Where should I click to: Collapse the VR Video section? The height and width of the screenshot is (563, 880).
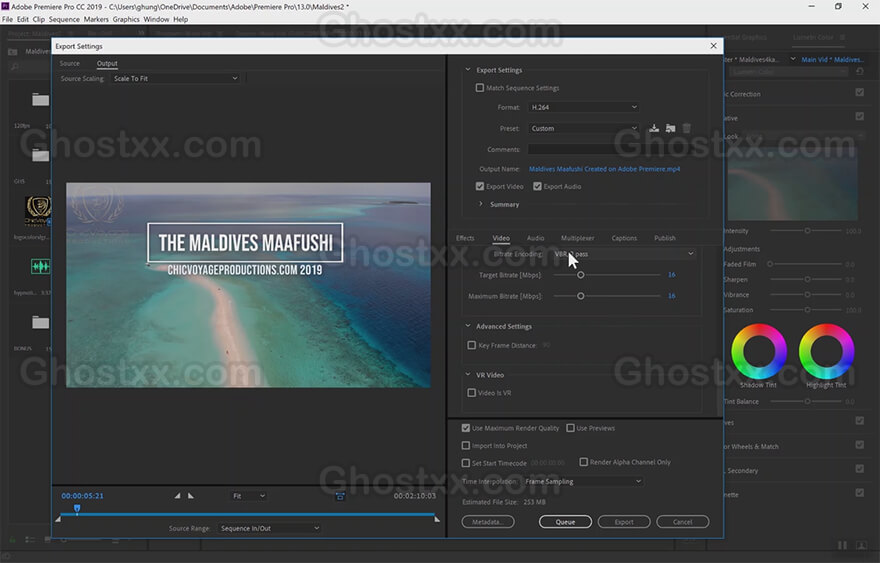(468, 374)
